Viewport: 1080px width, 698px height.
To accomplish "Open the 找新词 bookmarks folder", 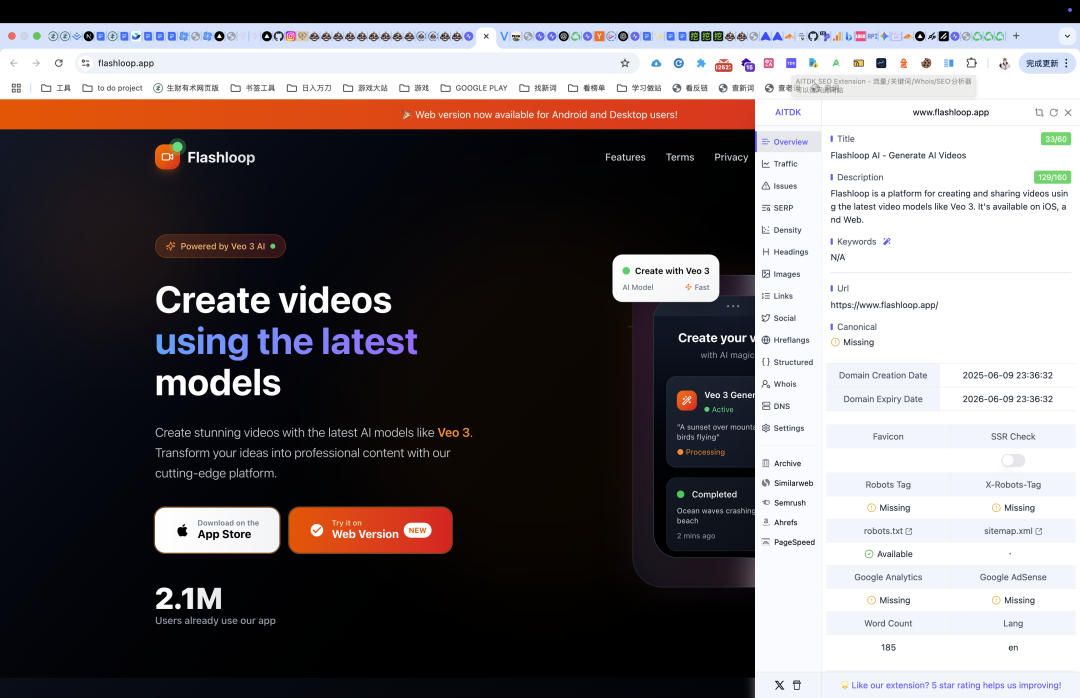I will pyautogui.click(x=538, y=88).
